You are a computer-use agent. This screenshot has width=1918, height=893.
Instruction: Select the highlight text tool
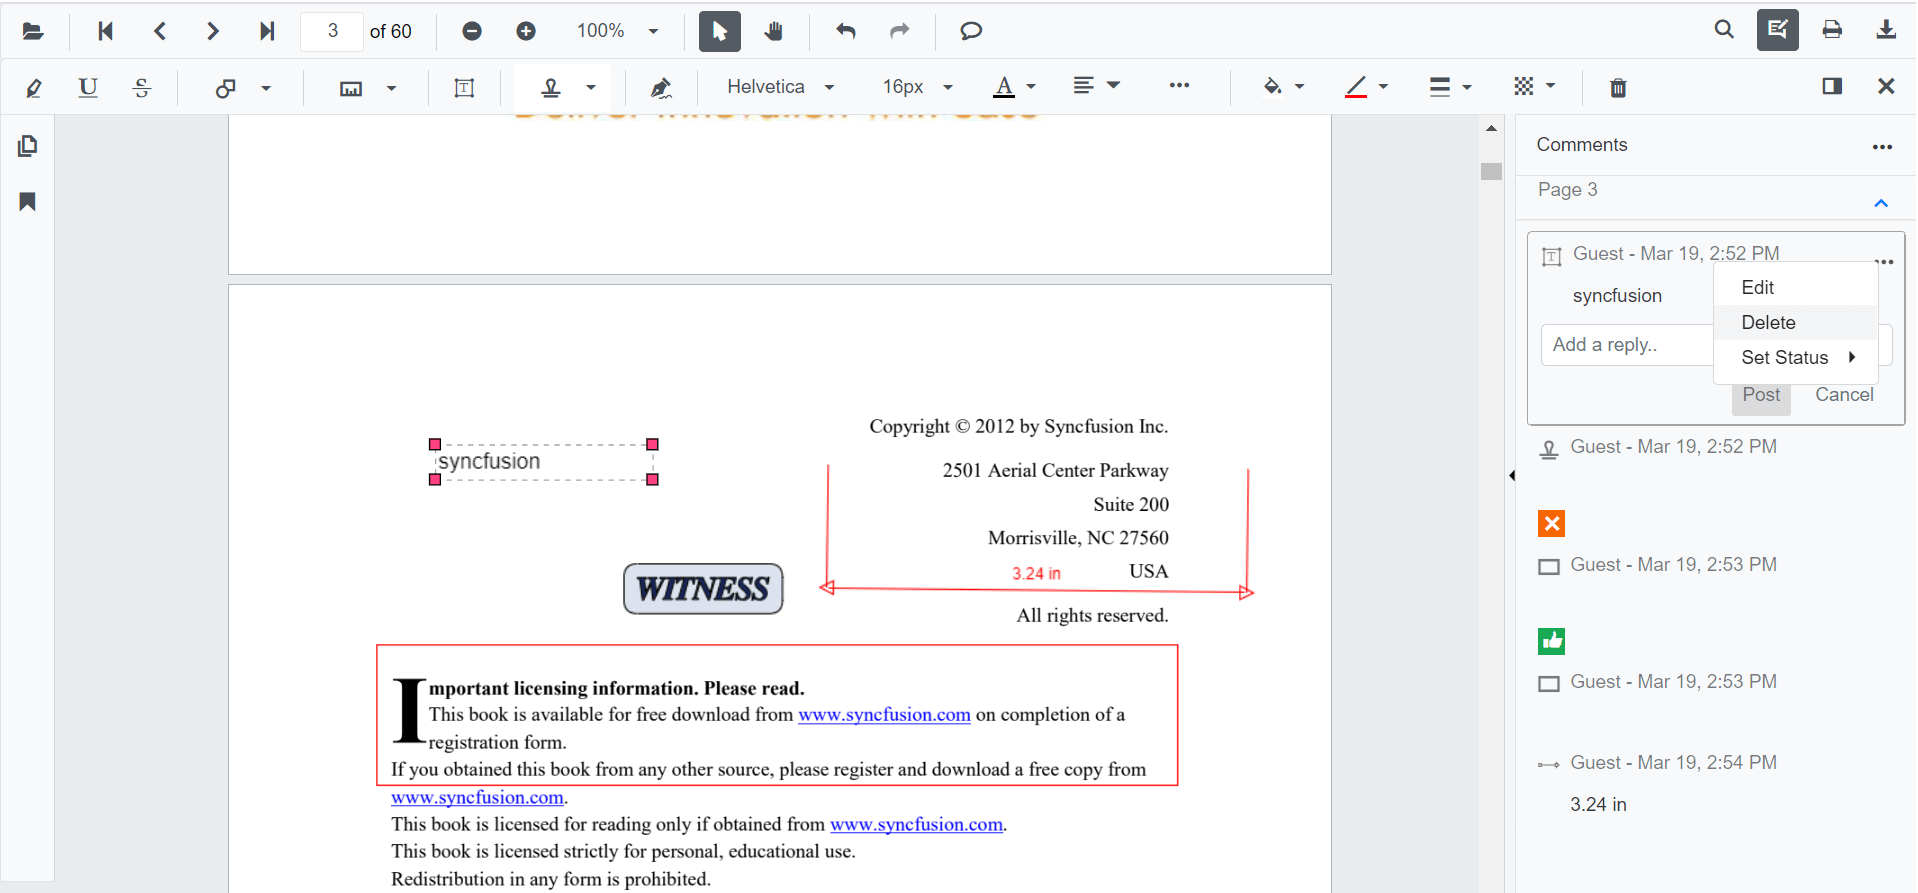coord(34,87)
